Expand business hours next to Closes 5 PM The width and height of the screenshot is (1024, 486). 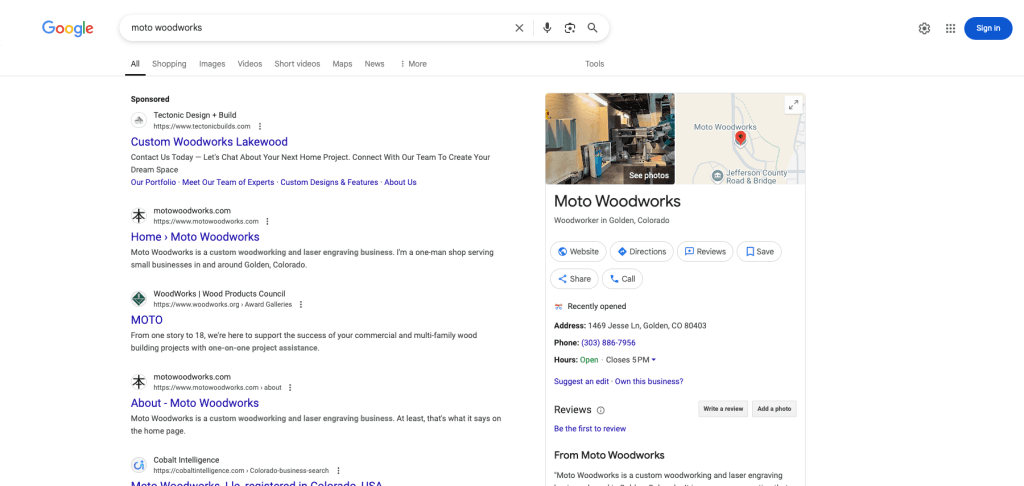654,360
